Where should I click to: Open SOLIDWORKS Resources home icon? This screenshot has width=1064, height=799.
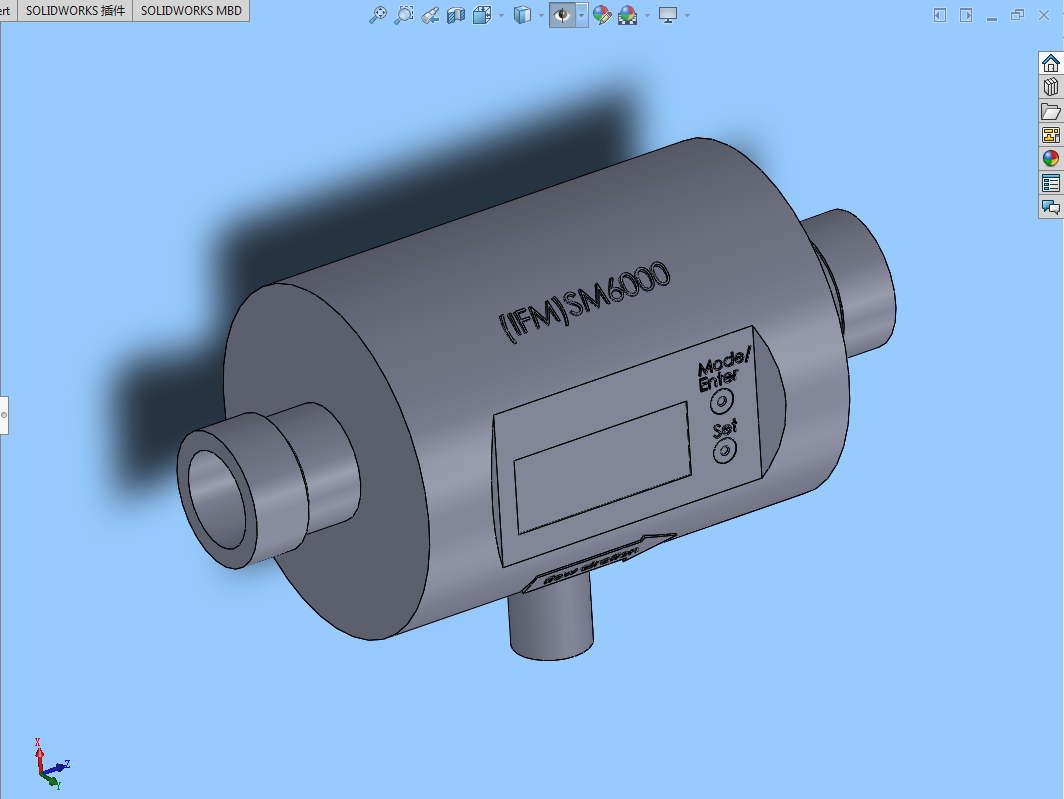tap(1050, 63)
